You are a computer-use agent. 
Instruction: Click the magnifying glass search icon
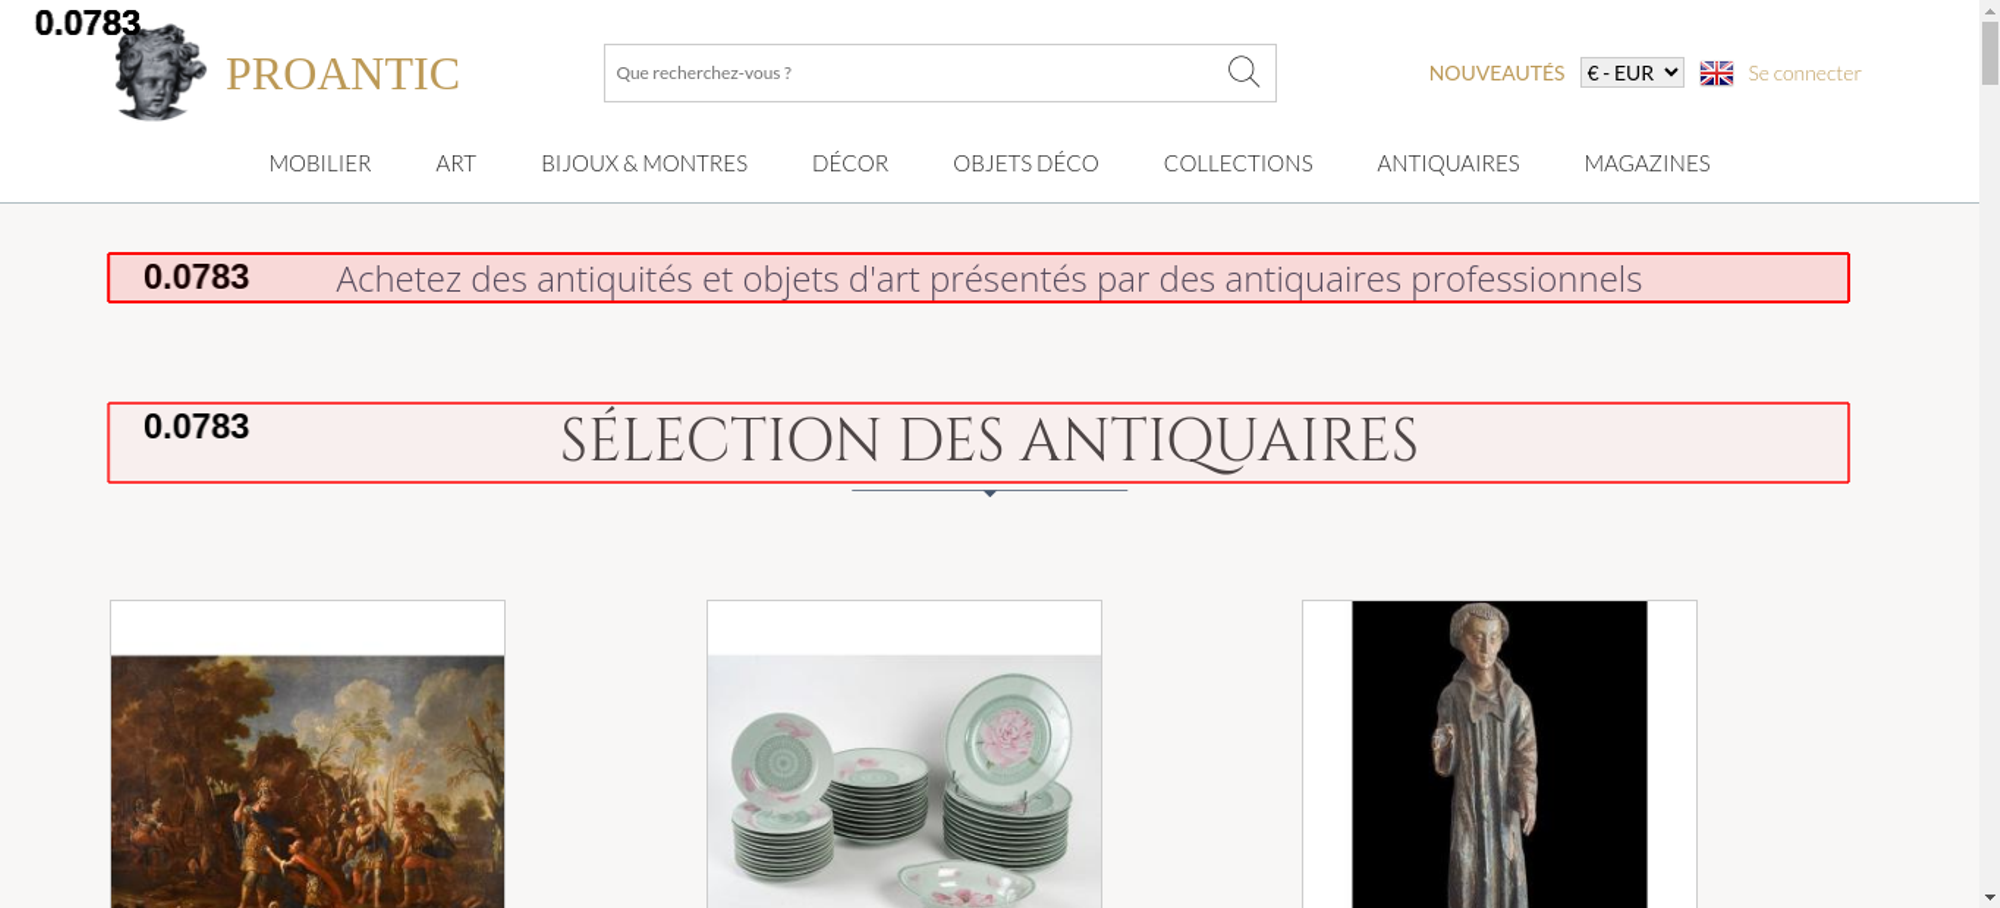1243,72
